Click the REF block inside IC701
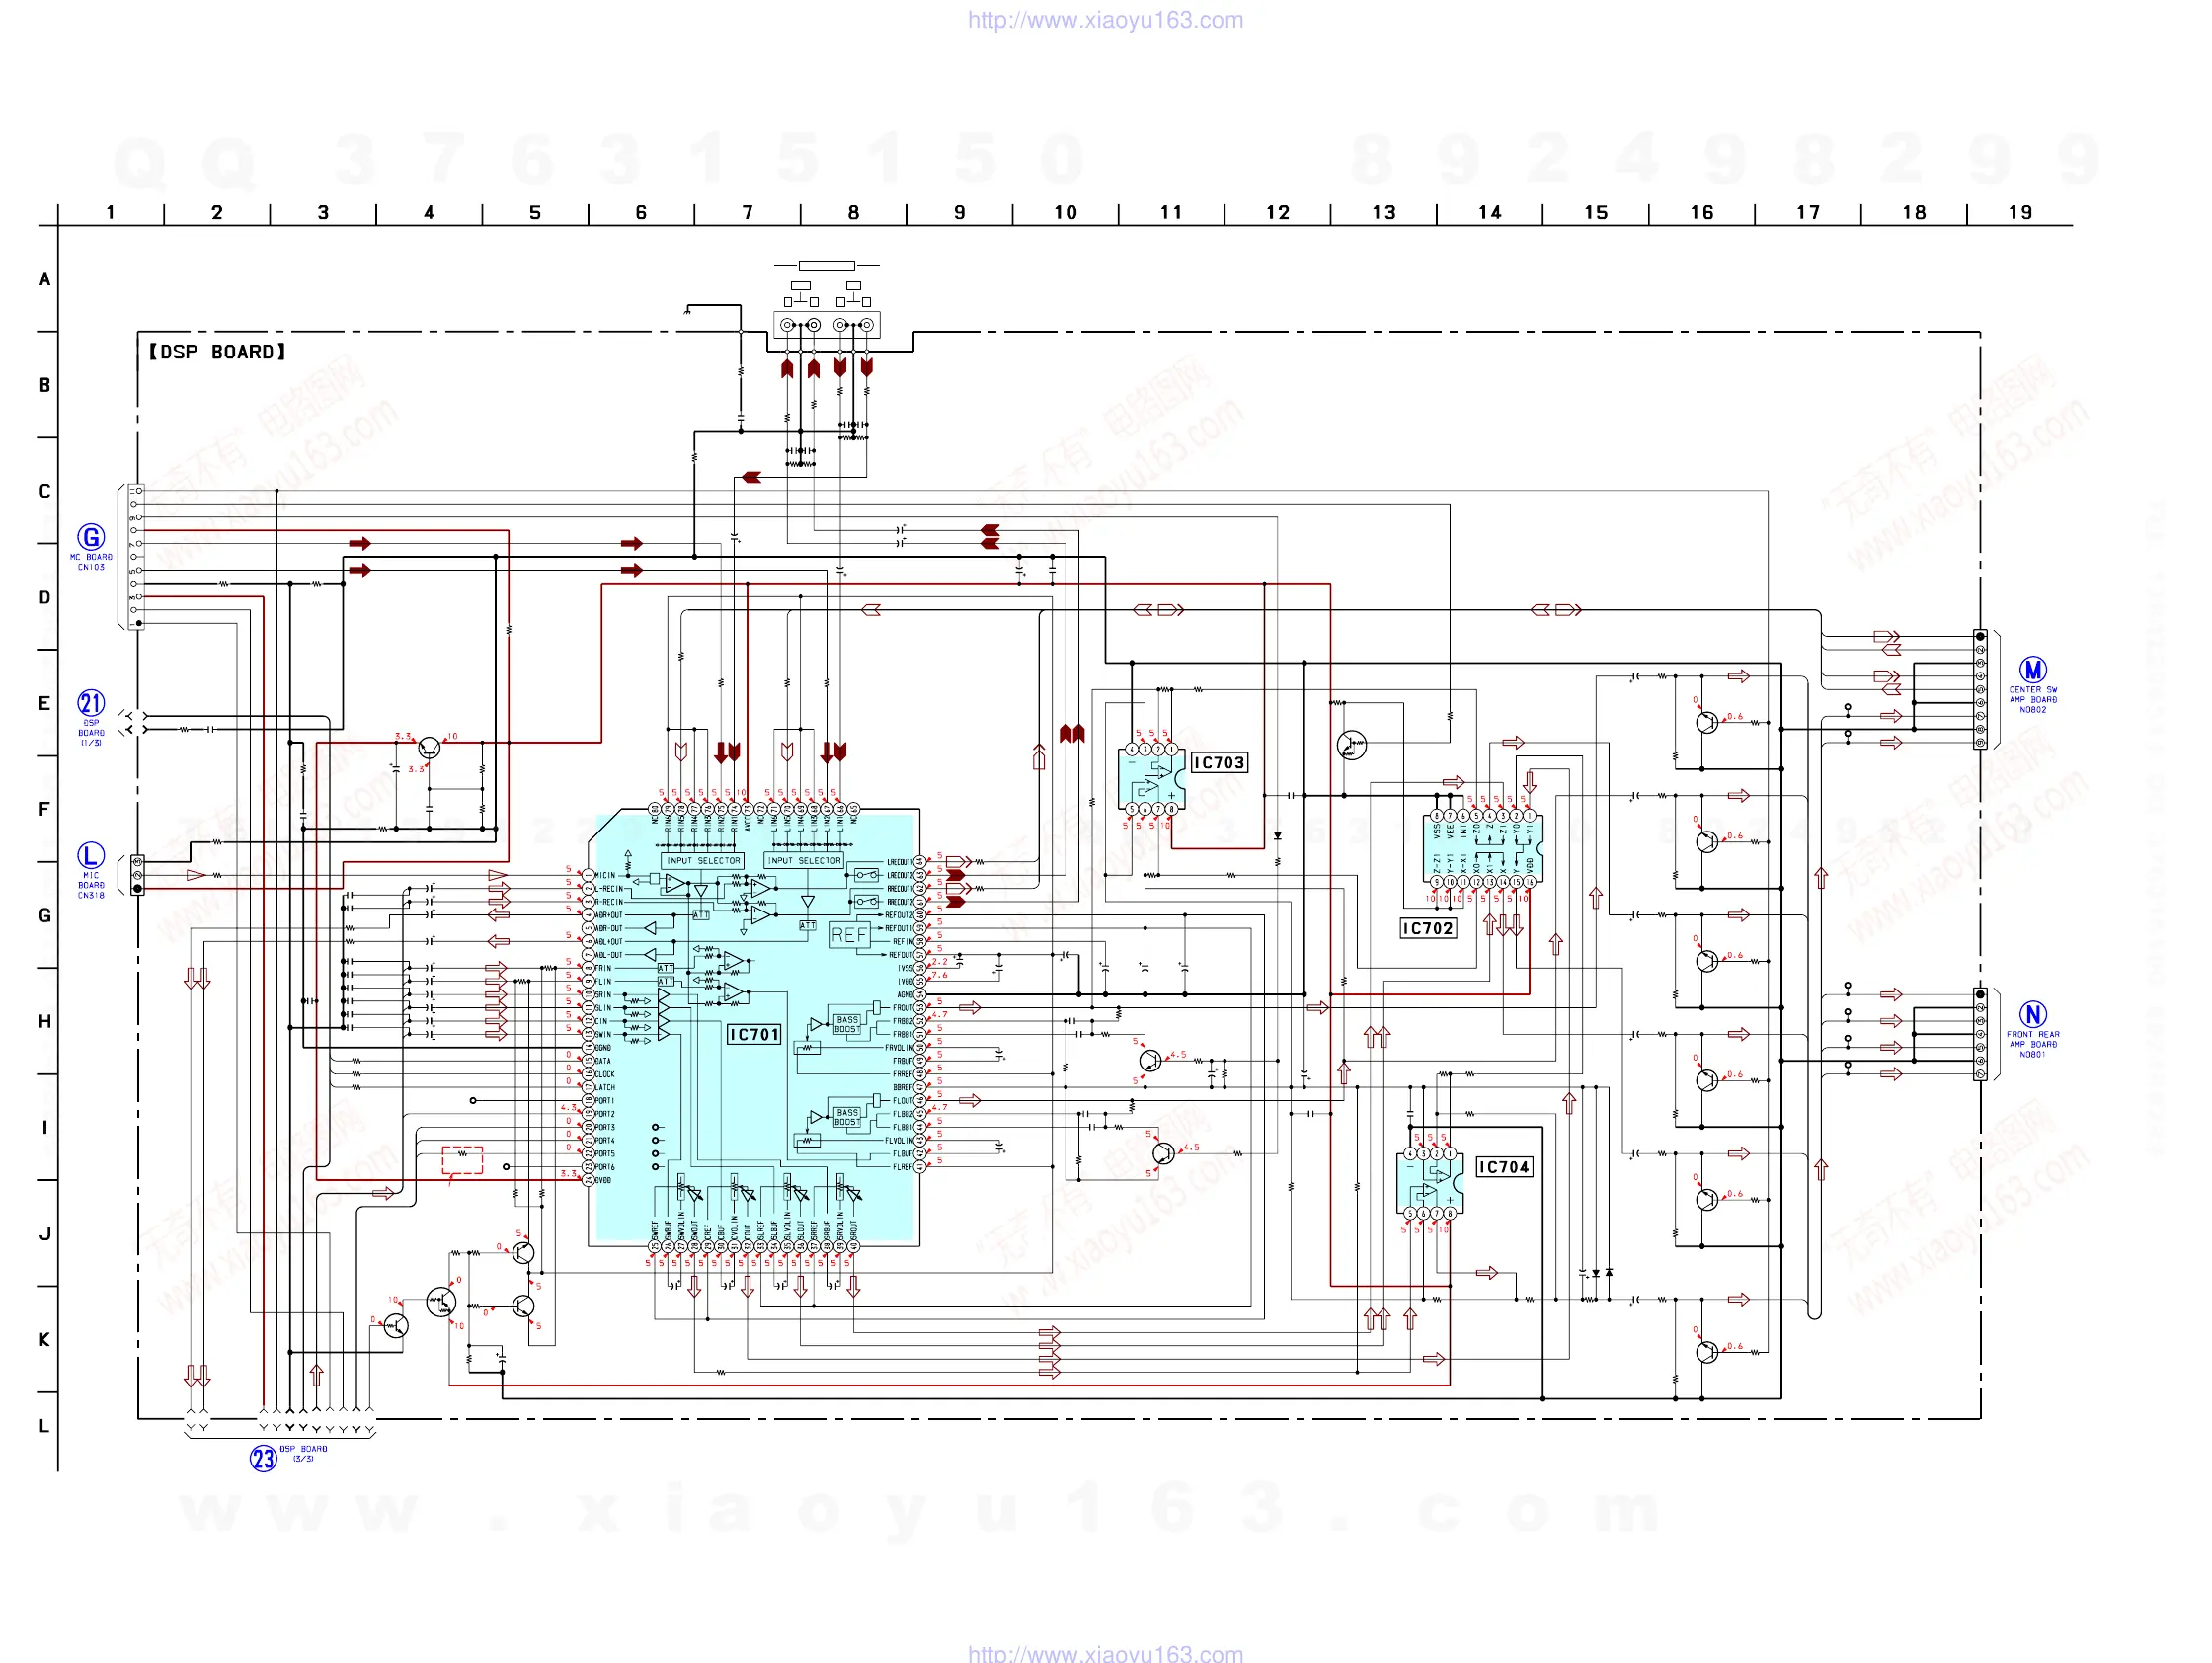Screen dimensions: 2212x1663 849,936
